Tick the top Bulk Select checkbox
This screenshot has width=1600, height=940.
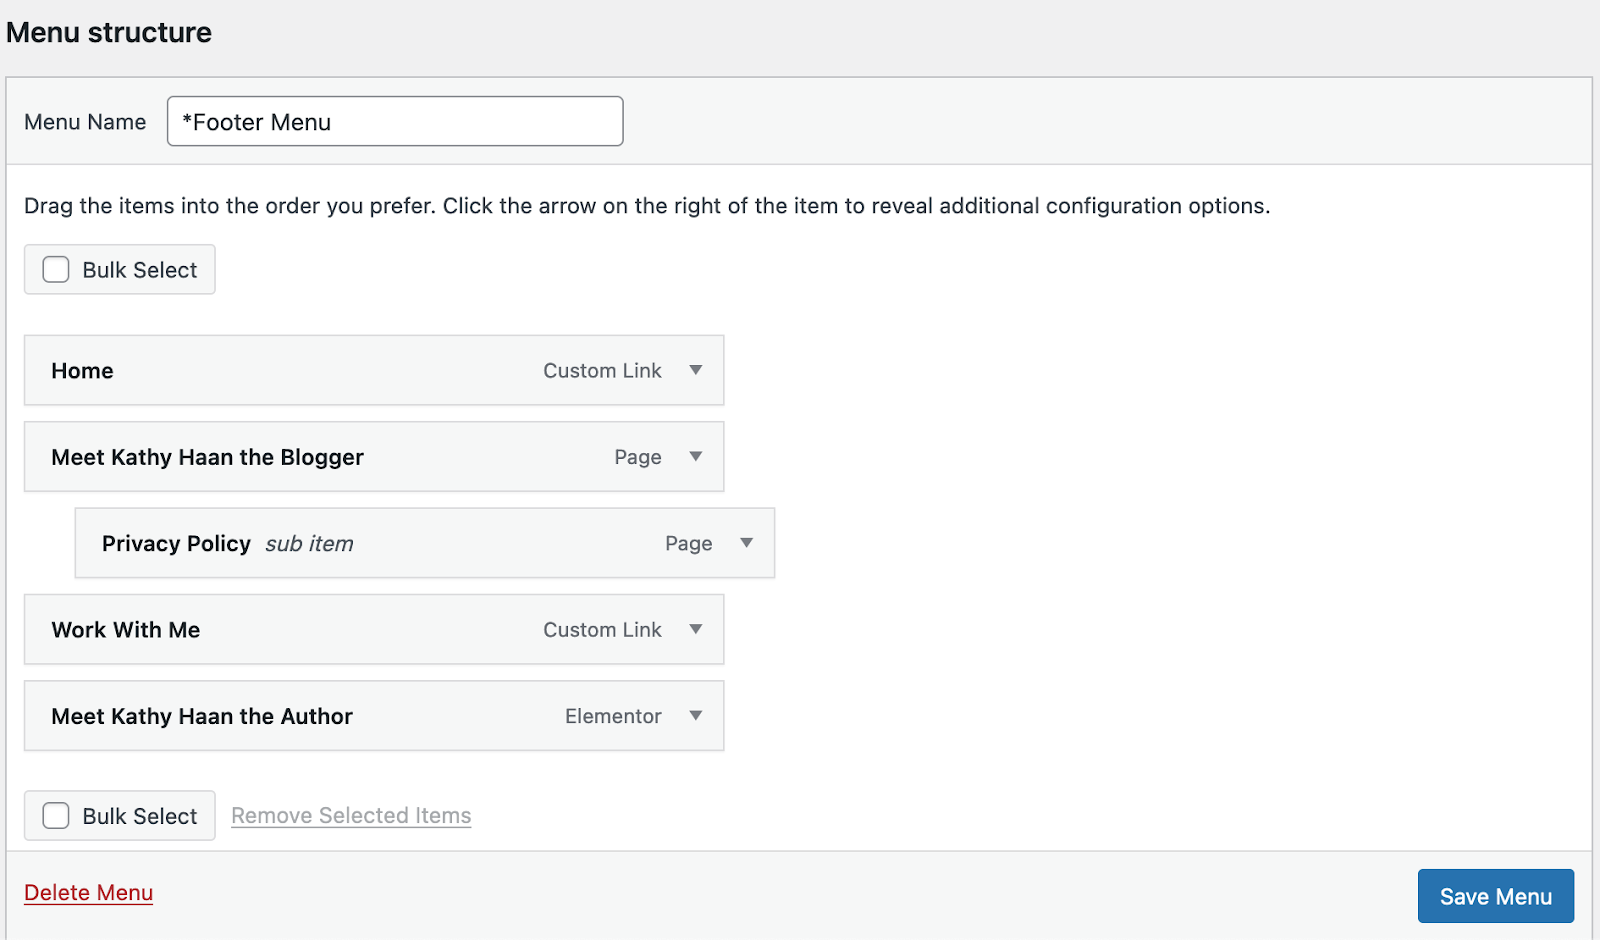click(x=56, y=270)
